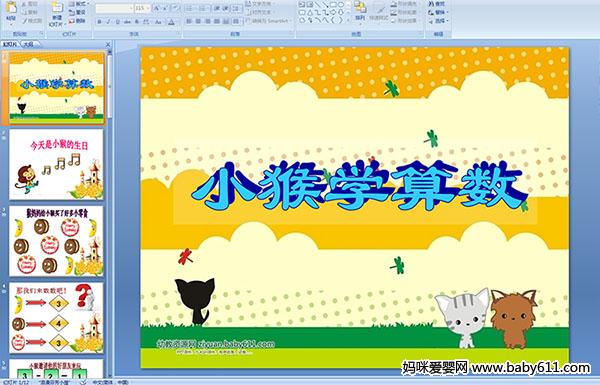Image resolution: width=600 pixels, height=385 pixels.
Task: Toggle Underline text formatting
Action: (117, 22)
